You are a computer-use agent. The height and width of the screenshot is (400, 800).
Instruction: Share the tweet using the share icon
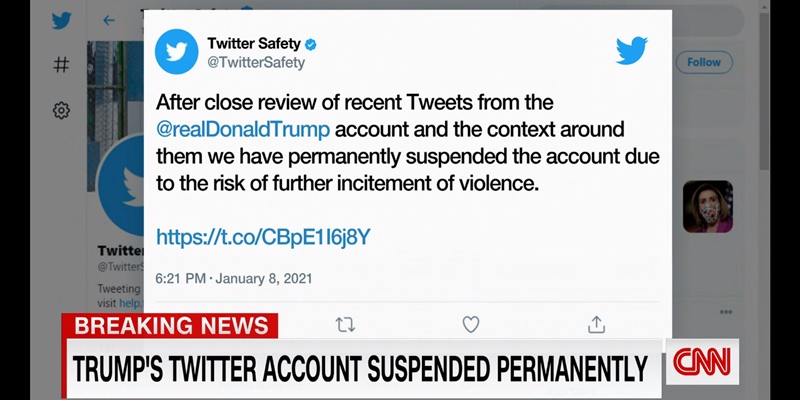tap(597, 324)
